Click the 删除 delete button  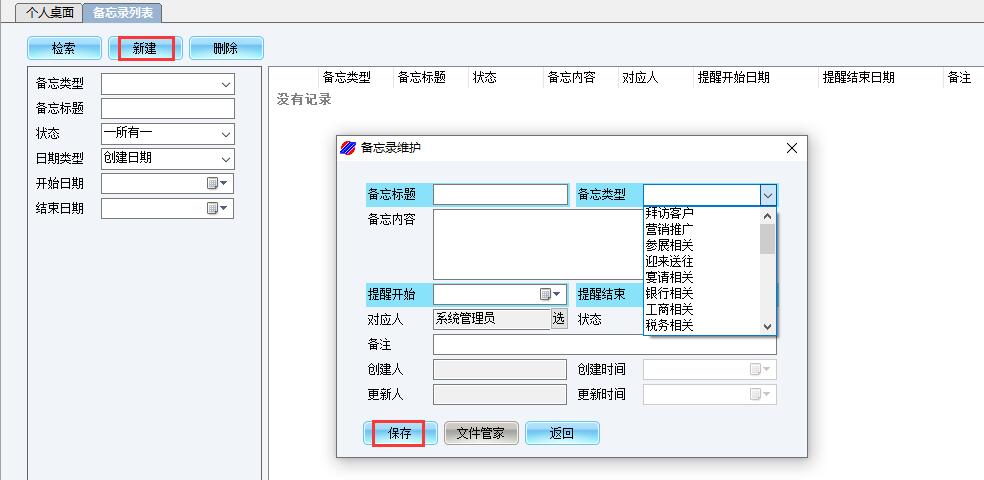pos(226,48)
